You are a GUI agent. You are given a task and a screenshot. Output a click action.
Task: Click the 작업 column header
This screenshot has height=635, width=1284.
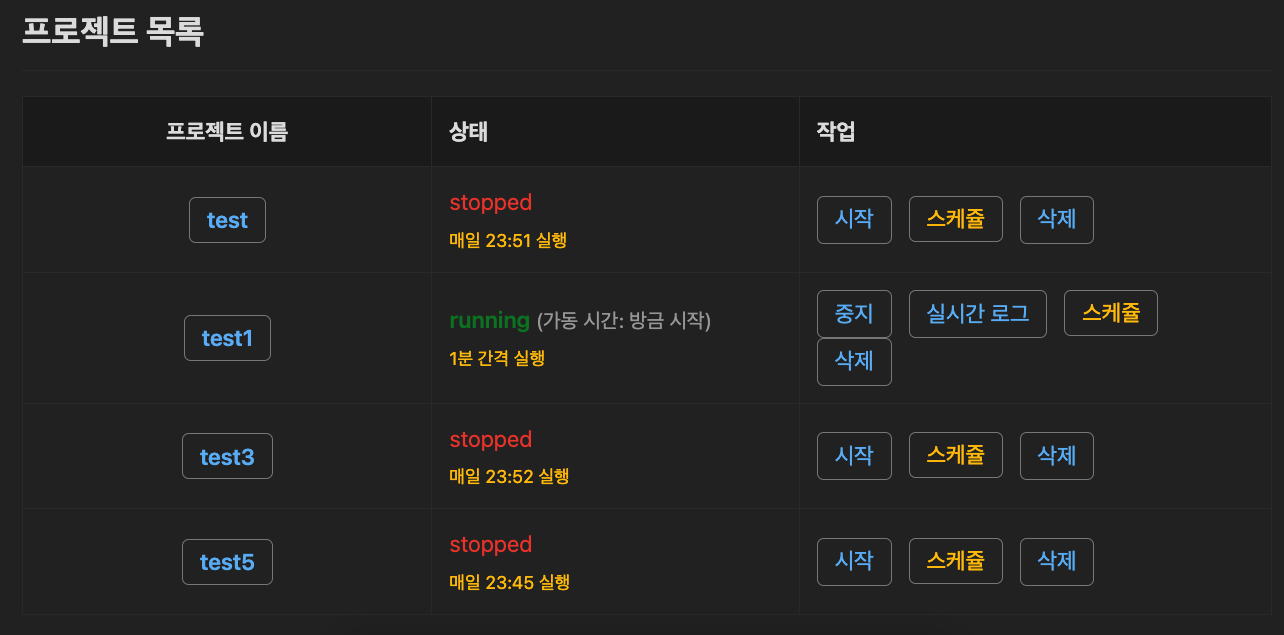point(836,131)
